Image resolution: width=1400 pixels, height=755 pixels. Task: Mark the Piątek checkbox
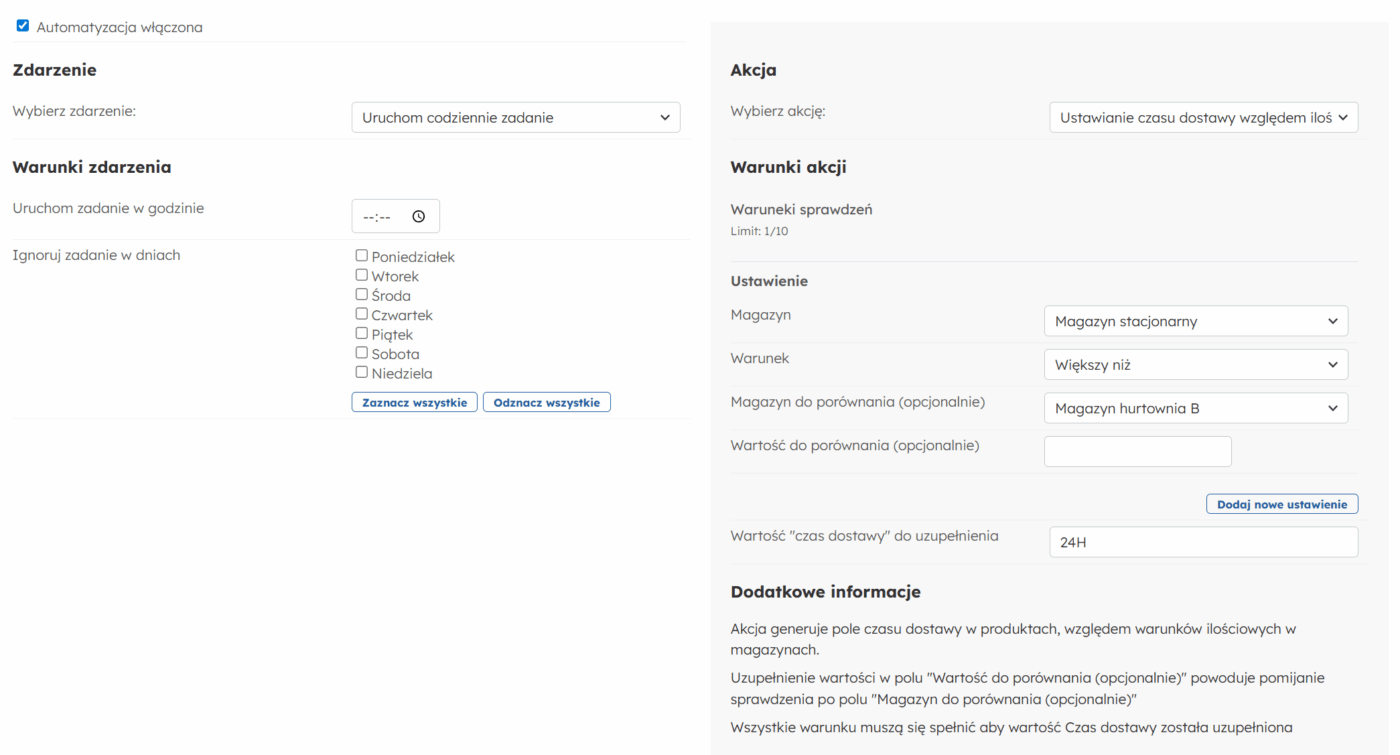(362, 333)
